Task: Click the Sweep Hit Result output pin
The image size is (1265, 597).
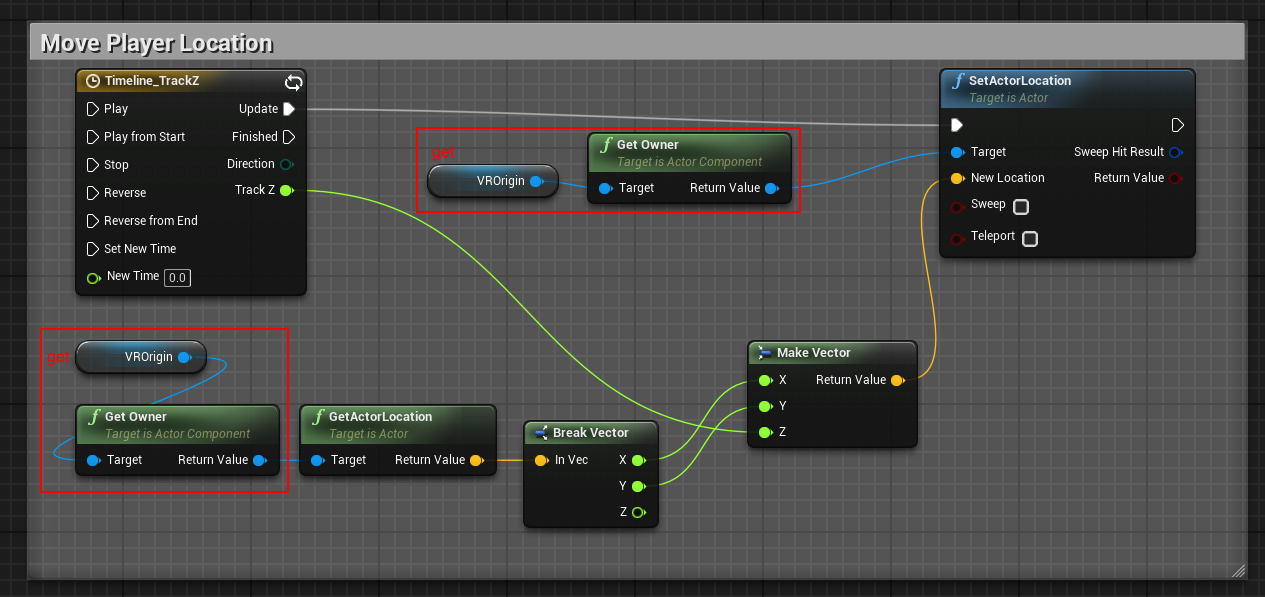Action: (1177, 152)
